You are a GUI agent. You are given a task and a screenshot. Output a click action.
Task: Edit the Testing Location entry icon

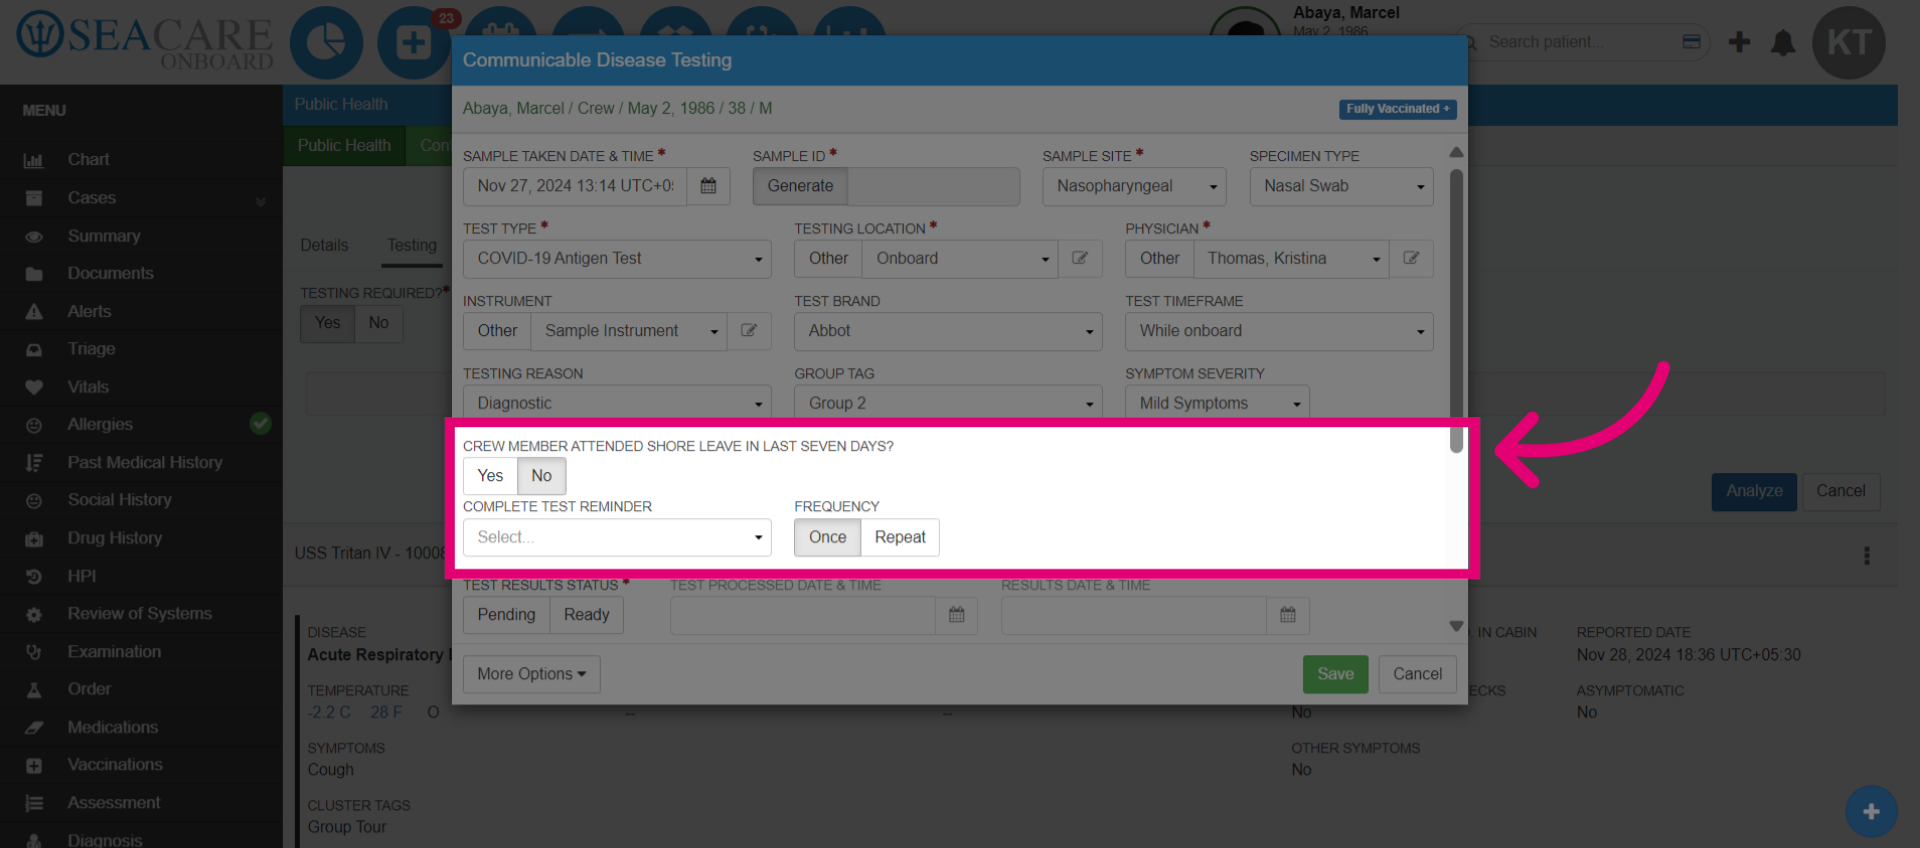[1080, 258]
